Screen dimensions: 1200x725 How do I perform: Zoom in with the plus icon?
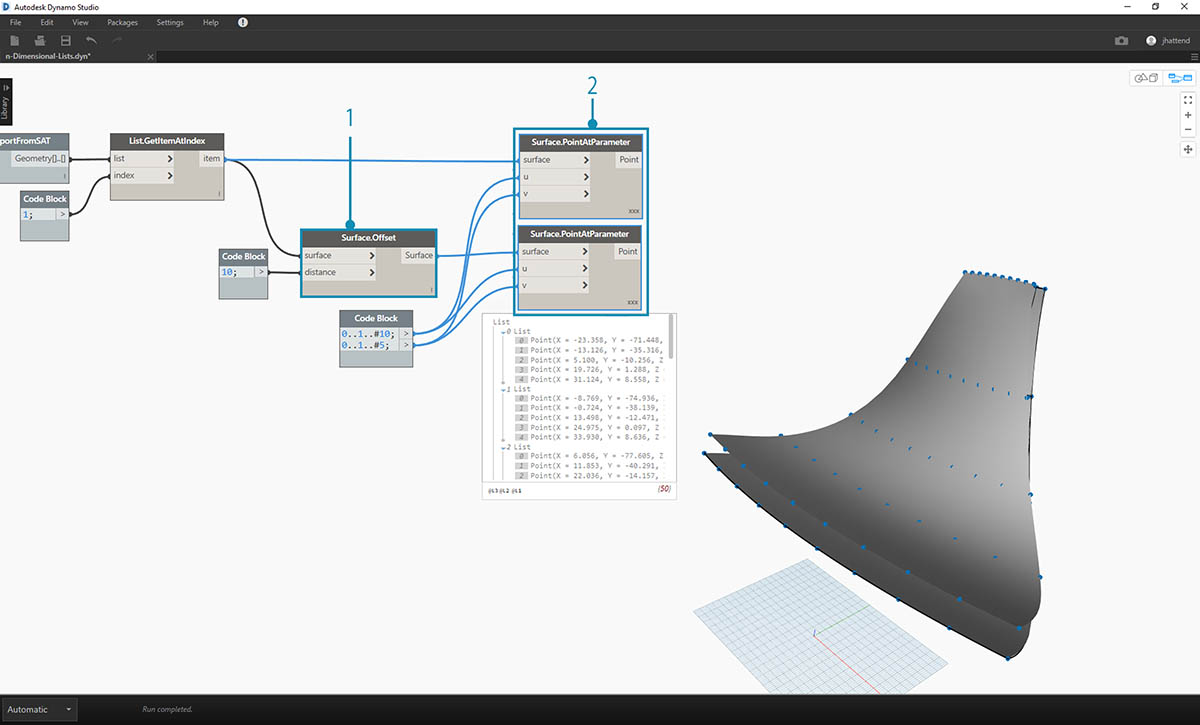point(1188,115)
